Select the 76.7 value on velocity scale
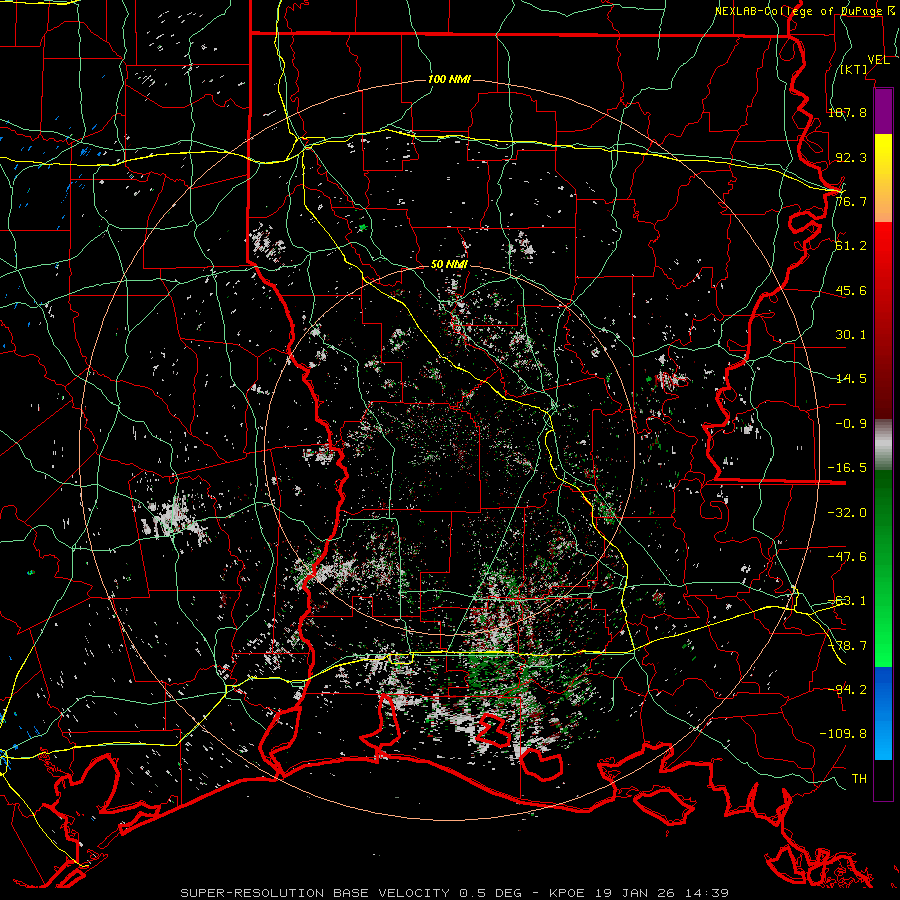The width and height of the screenshot is (900, 900). 851,201
